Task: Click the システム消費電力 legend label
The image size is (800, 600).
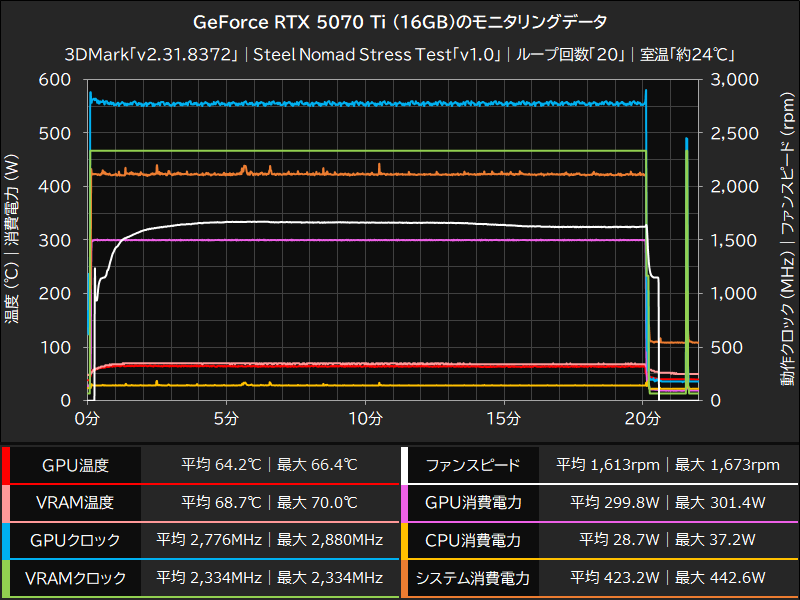Action: tap(470, 578)
